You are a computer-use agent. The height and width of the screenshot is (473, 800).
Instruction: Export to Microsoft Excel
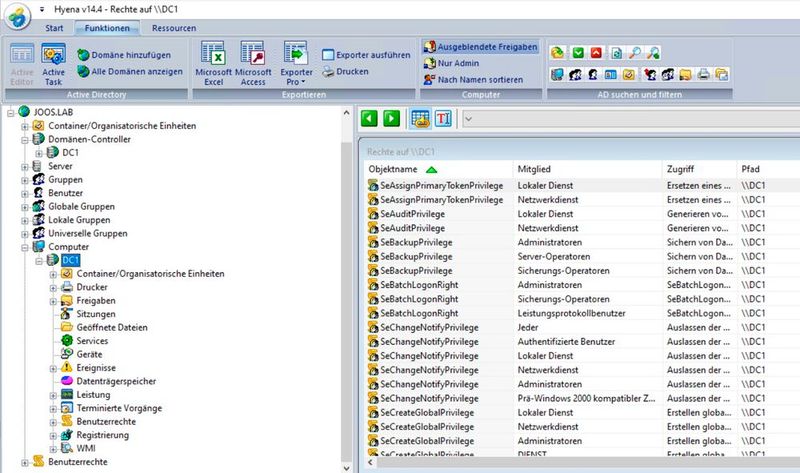213,64
